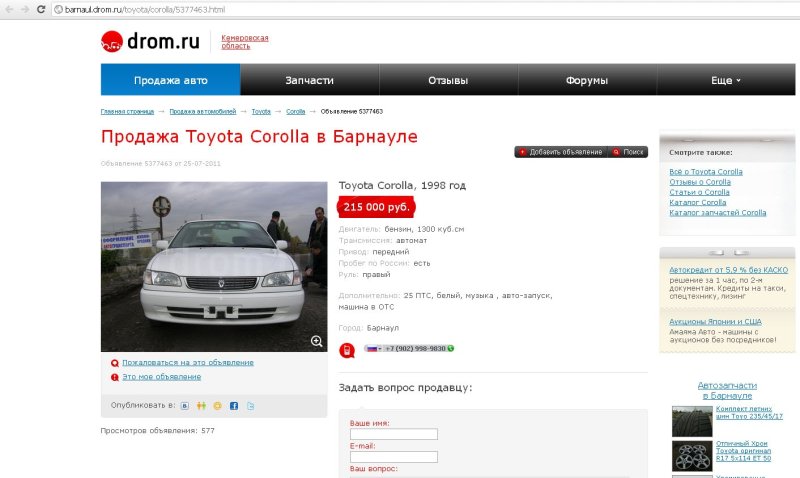Screen dimensions: 800x478
Task: Open the country flag dropdown by phone number
Action: 373,348
